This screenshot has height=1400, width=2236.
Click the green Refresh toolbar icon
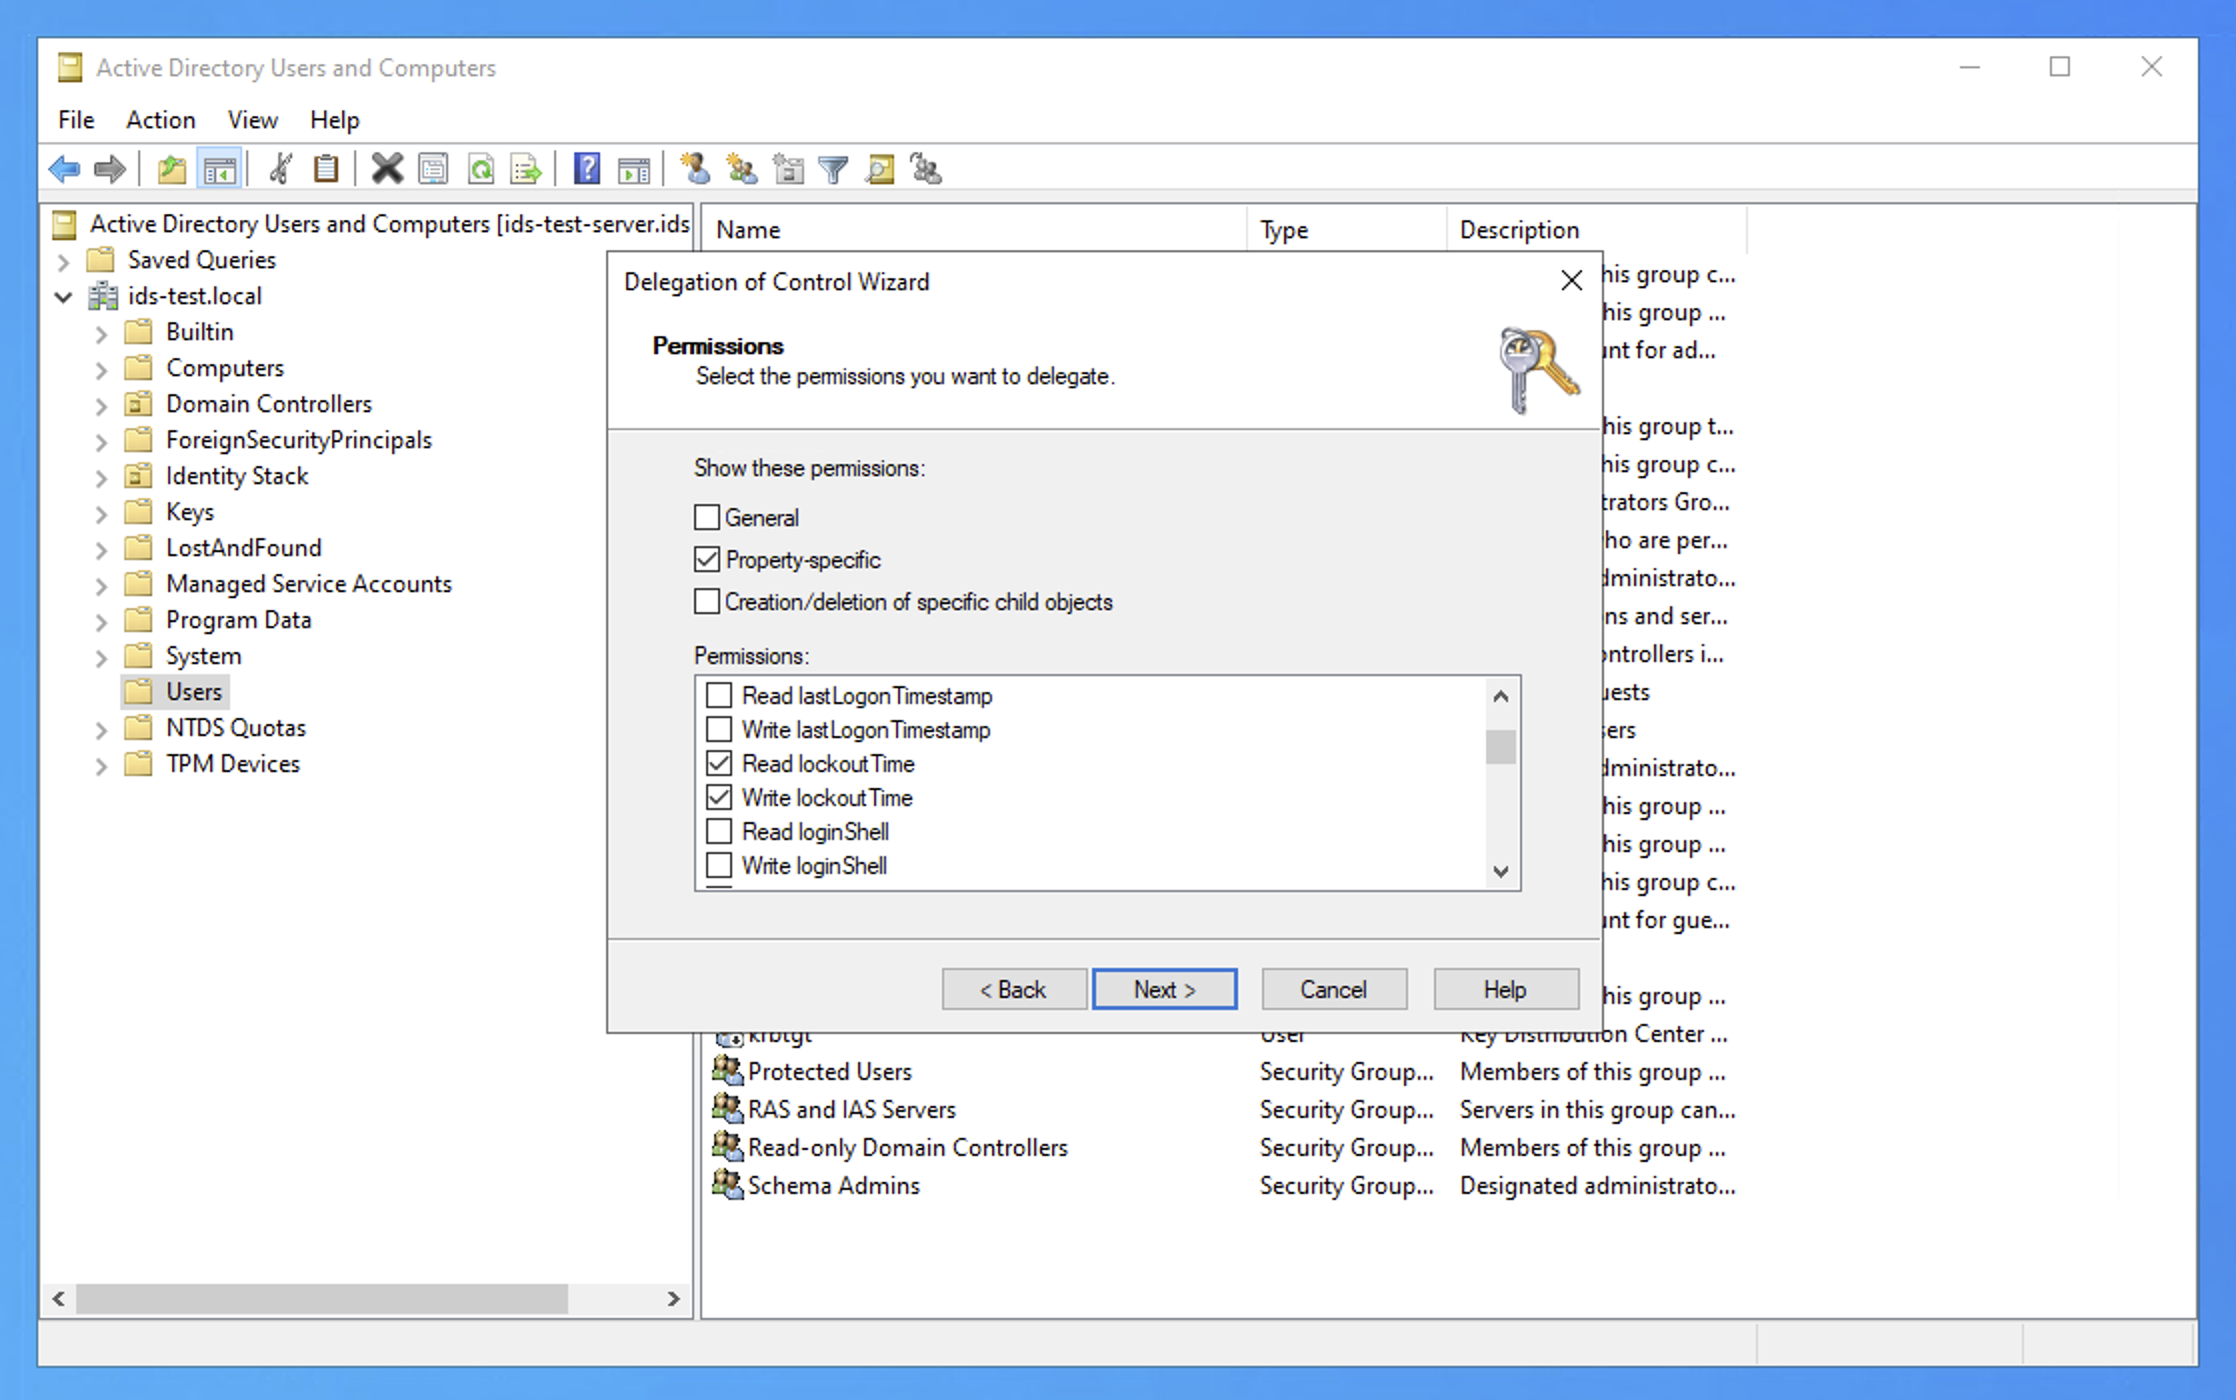[481, 169]
